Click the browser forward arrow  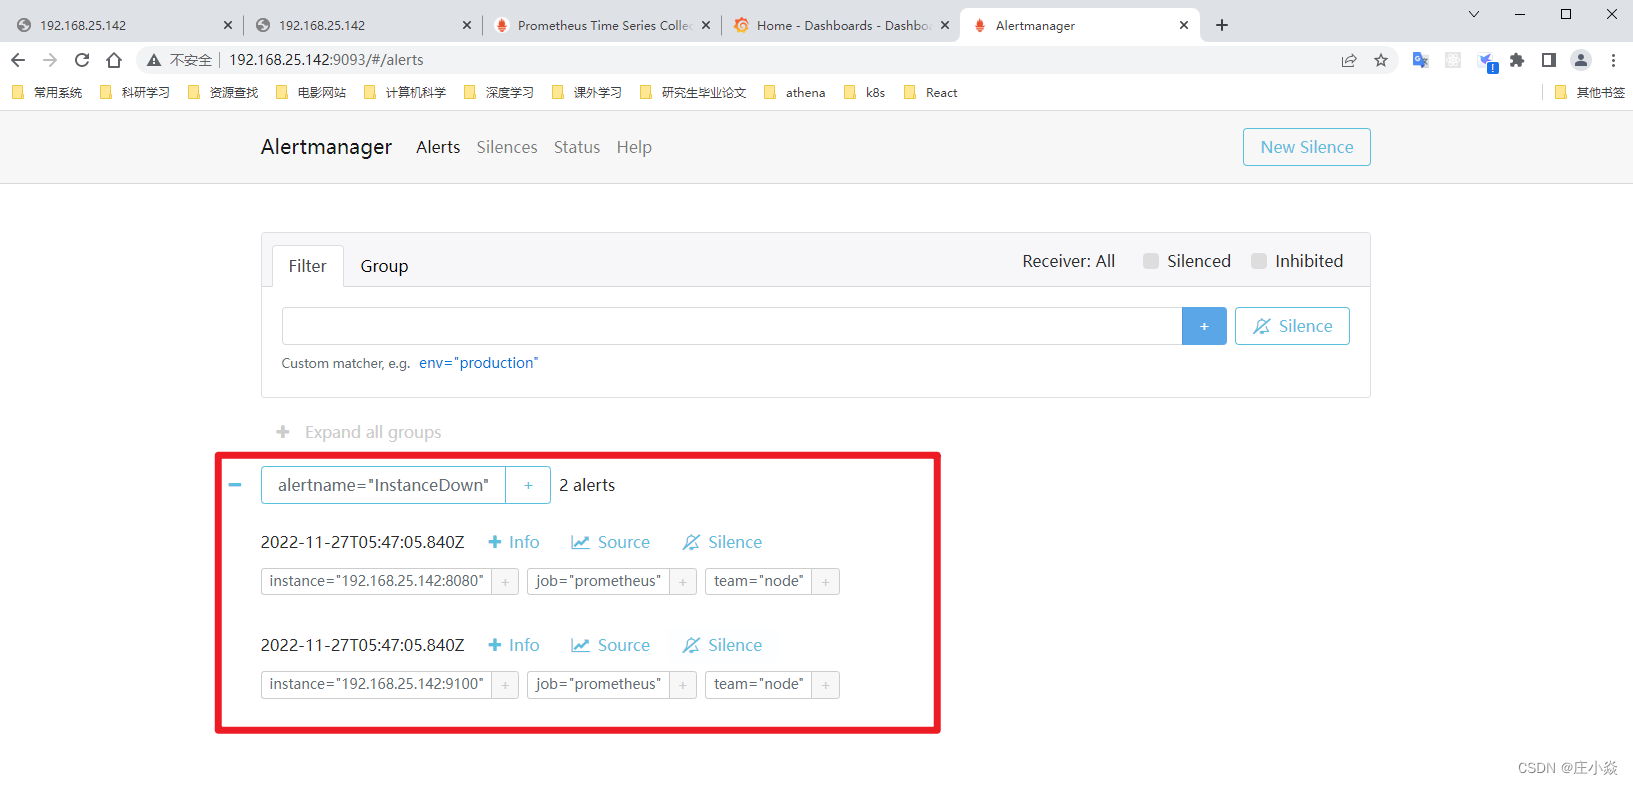pyautogui.click(x=50, y=60)
